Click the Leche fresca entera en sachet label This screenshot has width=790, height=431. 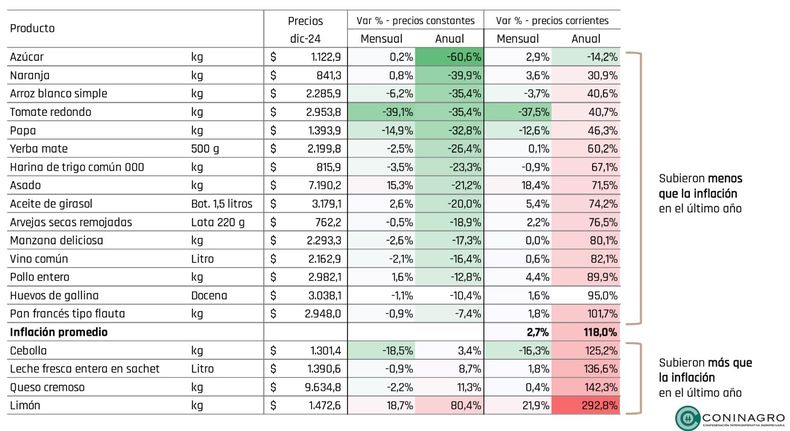pos(85,369)
